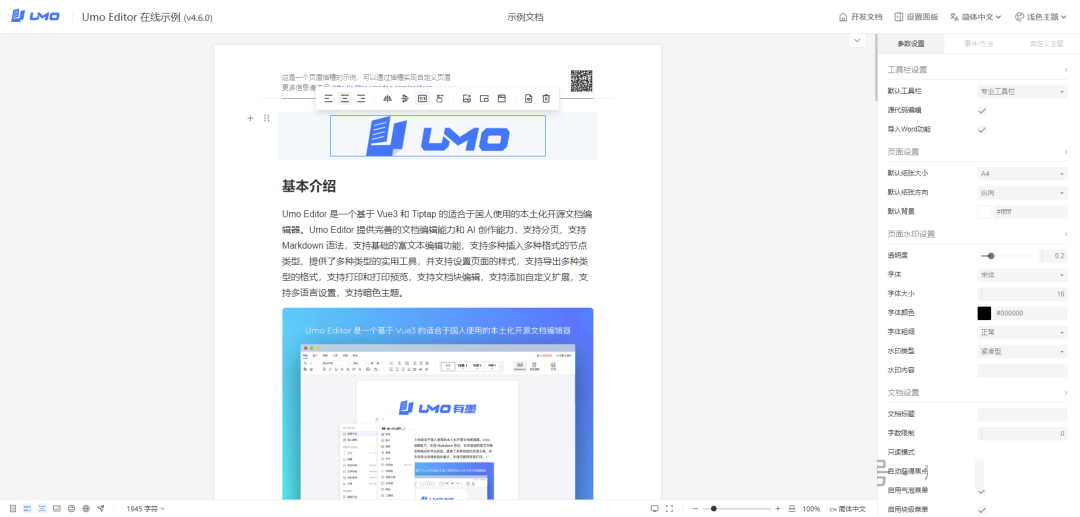Click the QR code in the page header
1080x517 pixels.
(x=581, y=81)
